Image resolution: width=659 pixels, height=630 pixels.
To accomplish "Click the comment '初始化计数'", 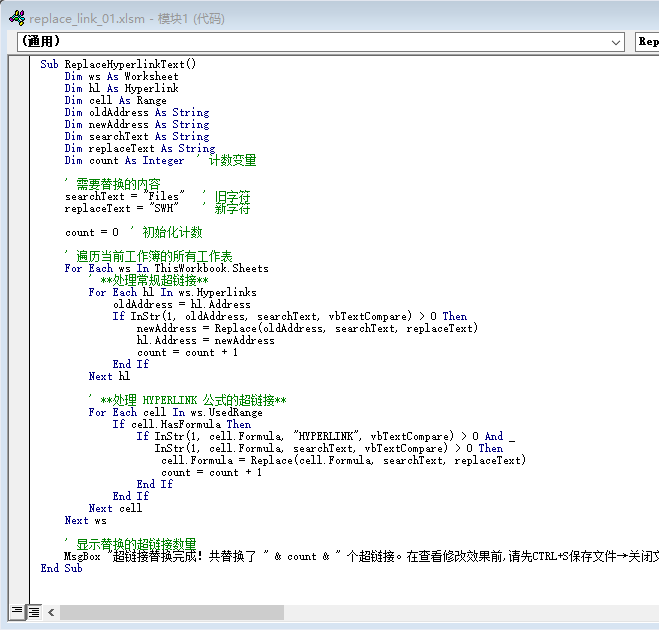I will pos(172,232).
